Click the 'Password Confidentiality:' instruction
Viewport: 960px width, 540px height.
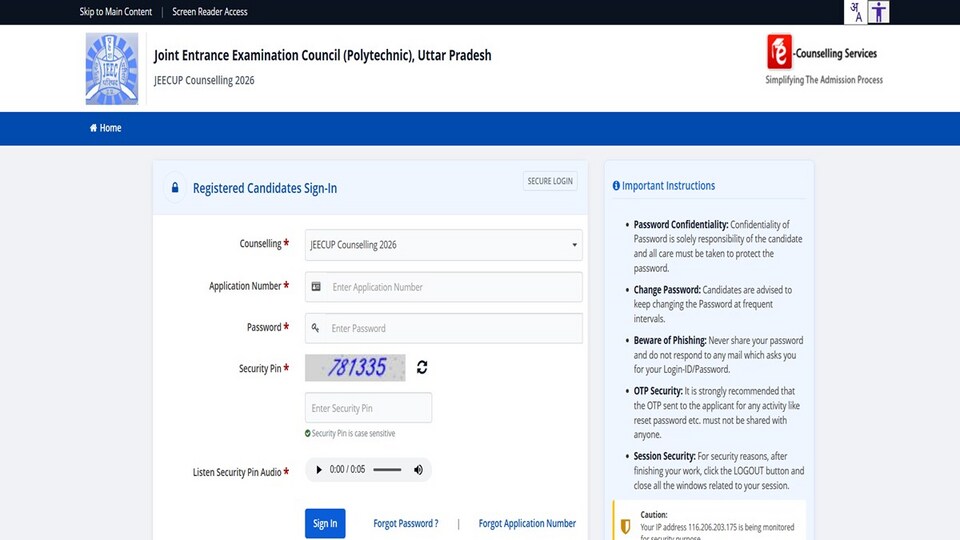[x=681, y=225]
